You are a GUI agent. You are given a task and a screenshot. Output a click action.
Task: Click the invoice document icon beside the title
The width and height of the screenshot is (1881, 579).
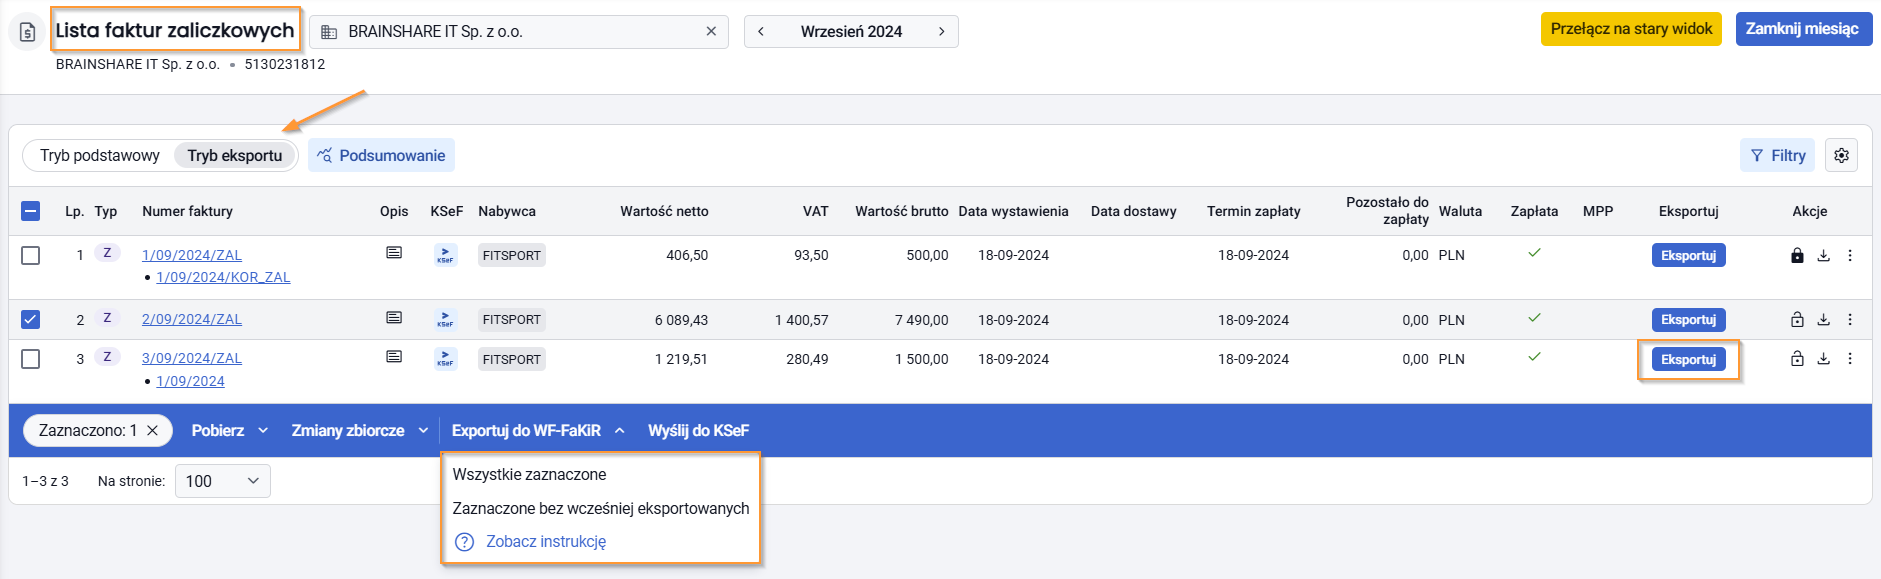coord(28,32)
